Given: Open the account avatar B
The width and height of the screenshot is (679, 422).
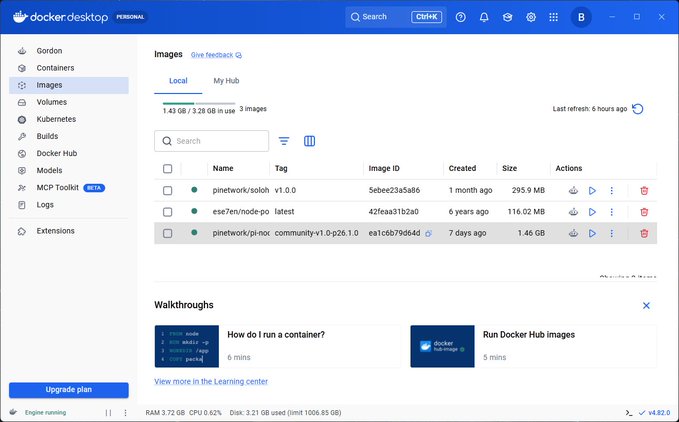Looking at the screenshot, I should point(581,17).
